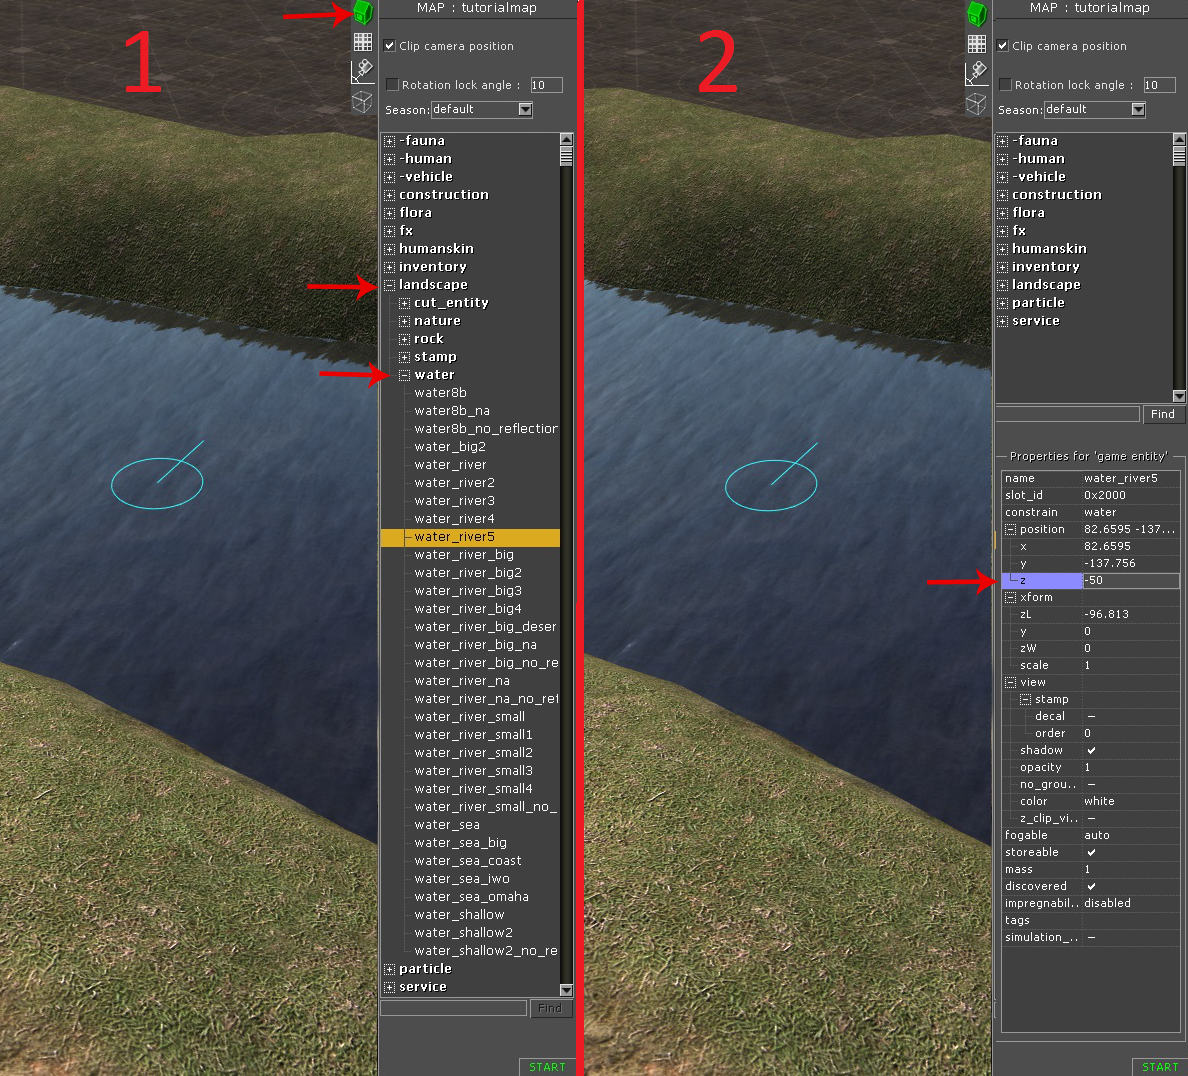This screenshot has width=1188, height=1076.
Task: Collapse position property group
Action: [x=1011, y=530]
